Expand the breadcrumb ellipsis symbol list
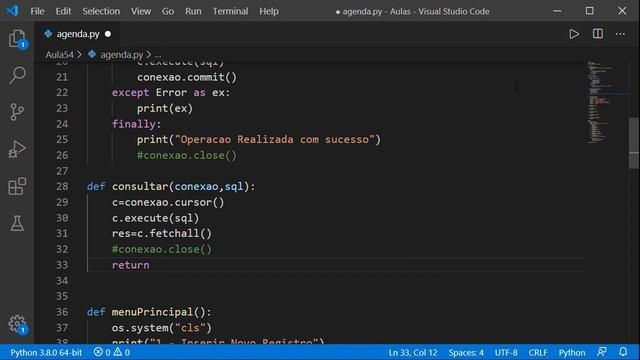This screenshot has width=640, height=360. pyautogui.click(x=158, y=54)
